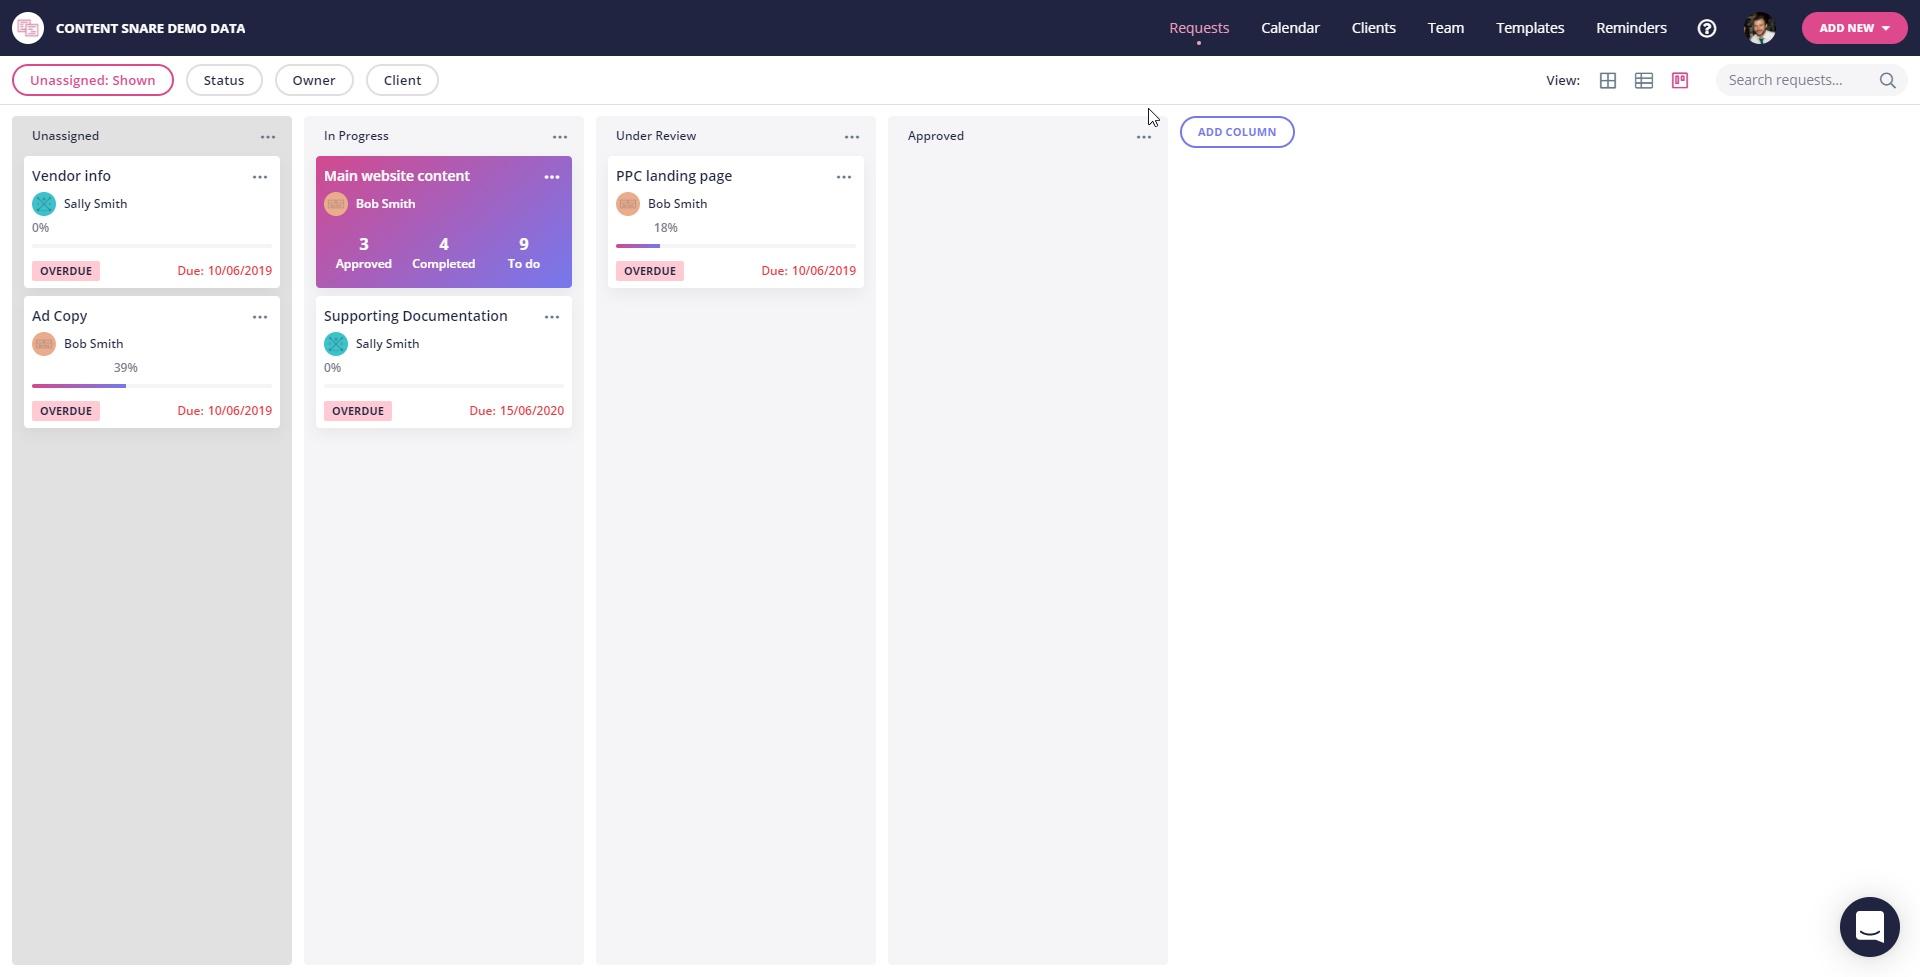Click the 3 Approved count

point(363,253)
